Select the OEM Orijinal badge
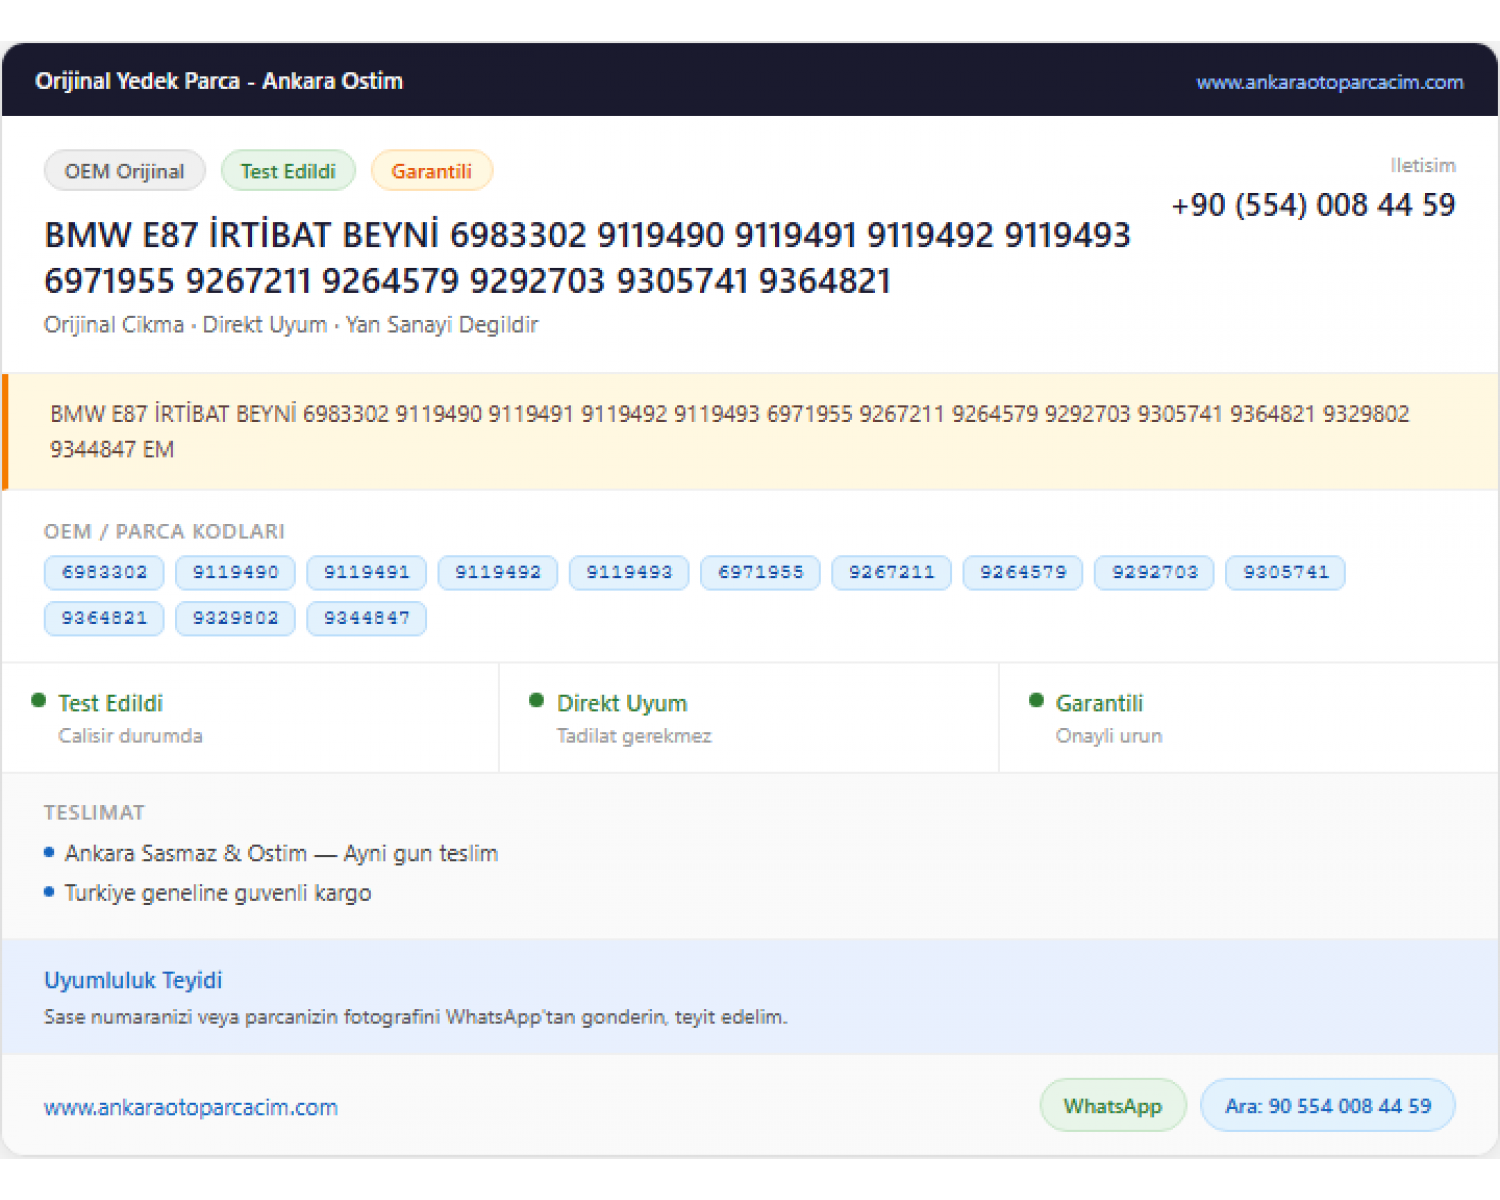The width and height of the screenshot is (1500, 1200). coord(125,171)
